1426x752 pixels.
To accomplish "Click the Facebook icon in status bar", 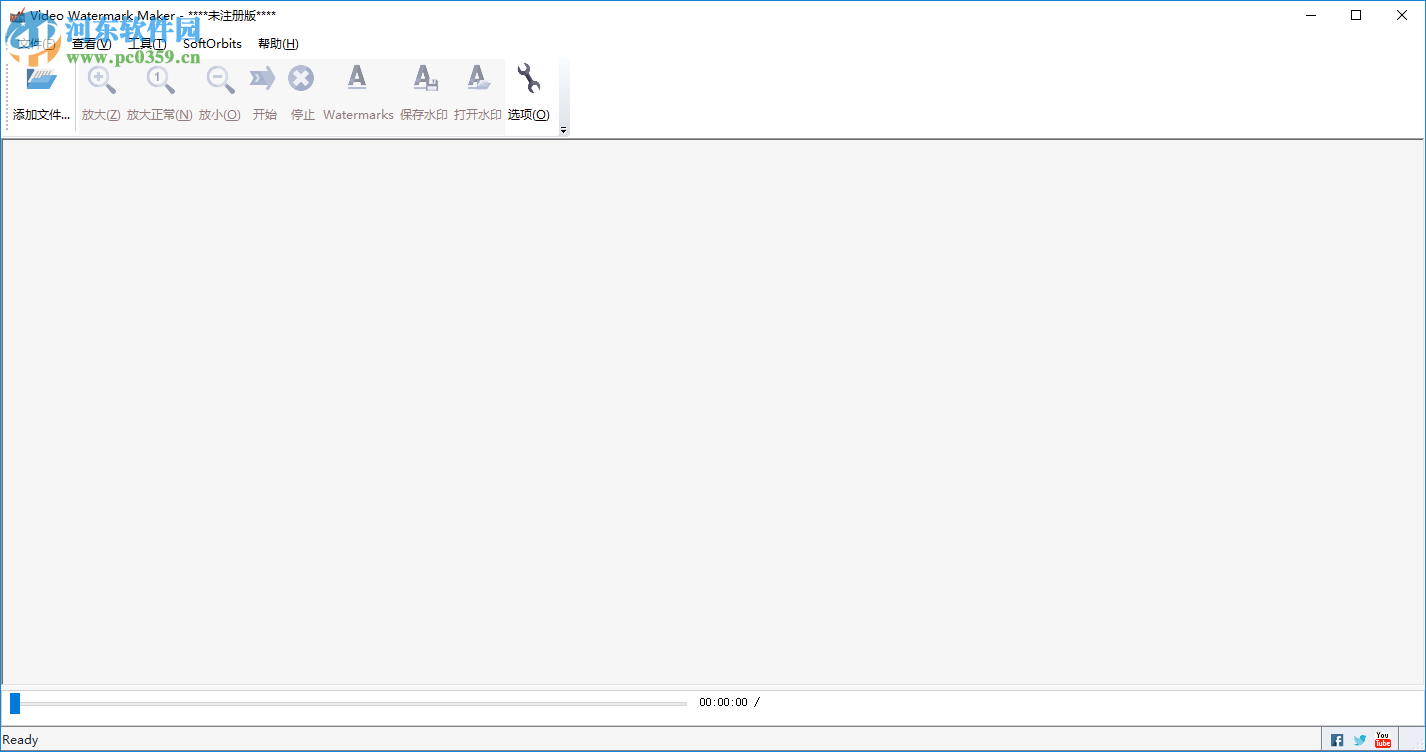I will coord(1337,740).
